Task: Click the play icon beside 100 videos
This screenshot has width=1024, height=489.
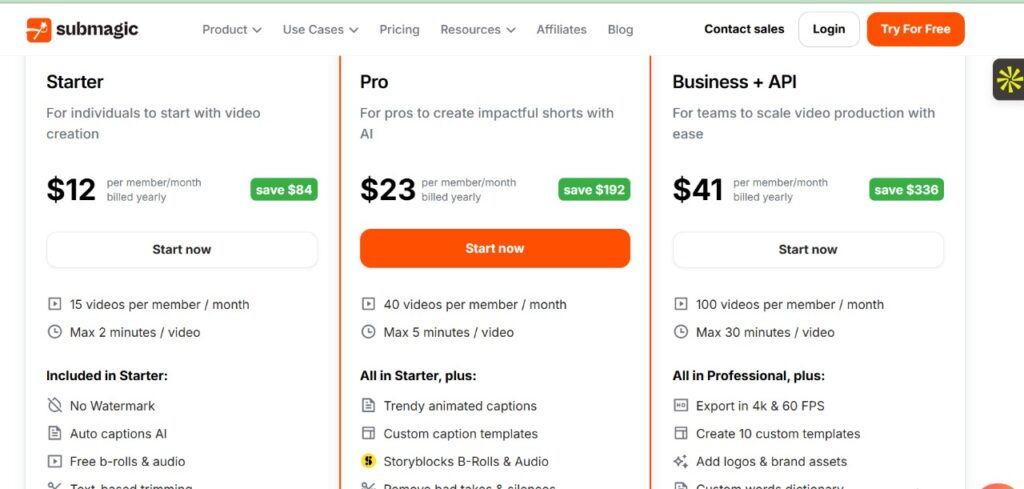Action: pyautogui.click(x=681, y=304)
